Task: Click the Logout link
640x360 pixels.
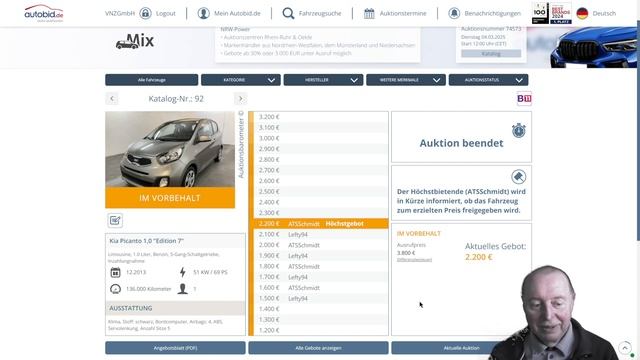Action: point(166,13)
